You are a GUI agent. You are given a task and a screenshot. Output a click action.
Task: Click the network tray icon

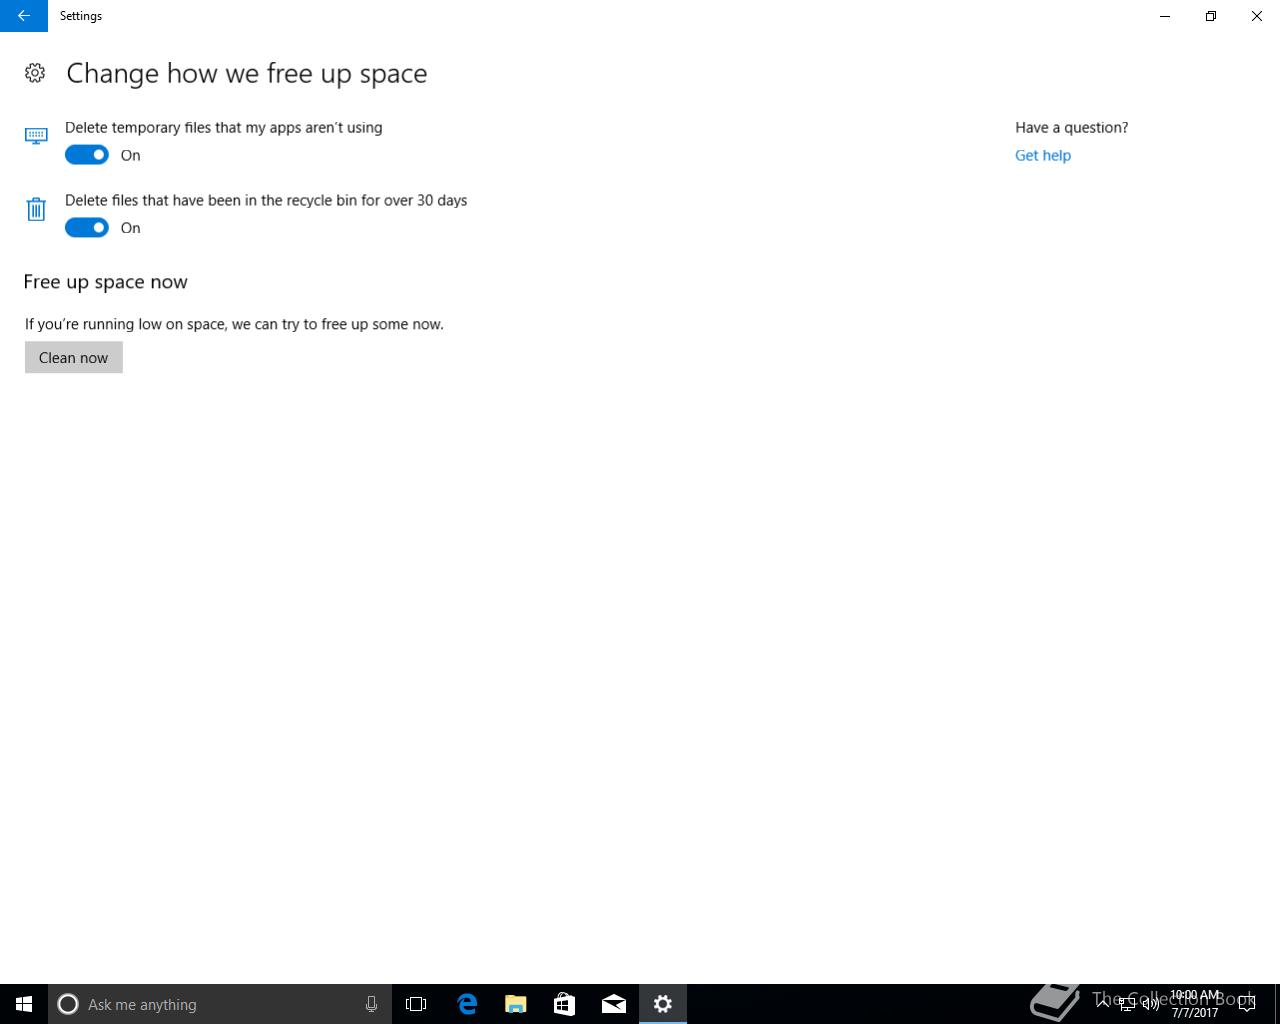coord(1127,1004)
